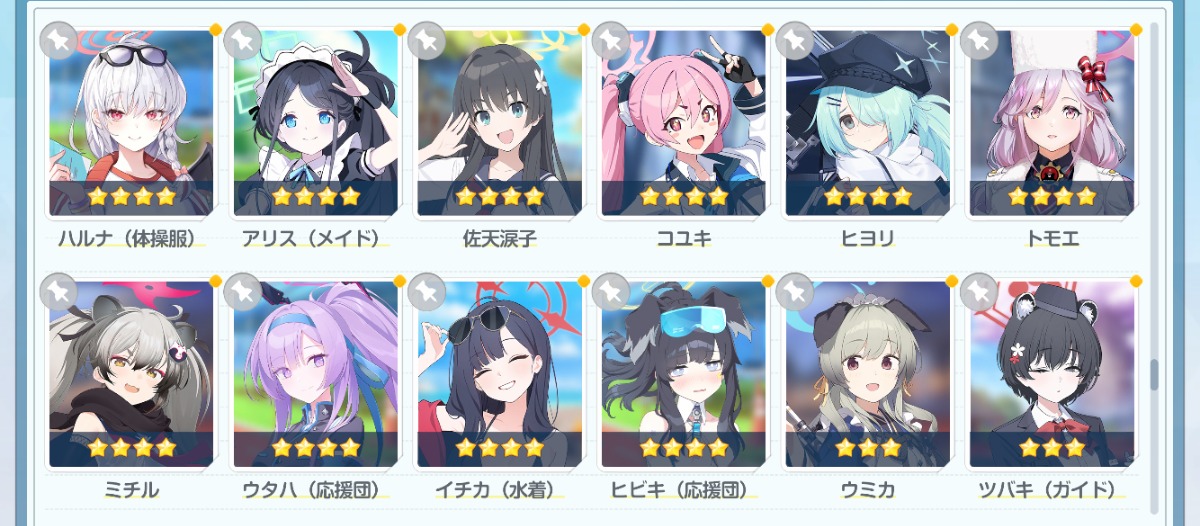Viewport: 1200px width, 526px height.
Task: Click the pin icon on ヒビキ（応援団）card
Action: coord(610,291)
